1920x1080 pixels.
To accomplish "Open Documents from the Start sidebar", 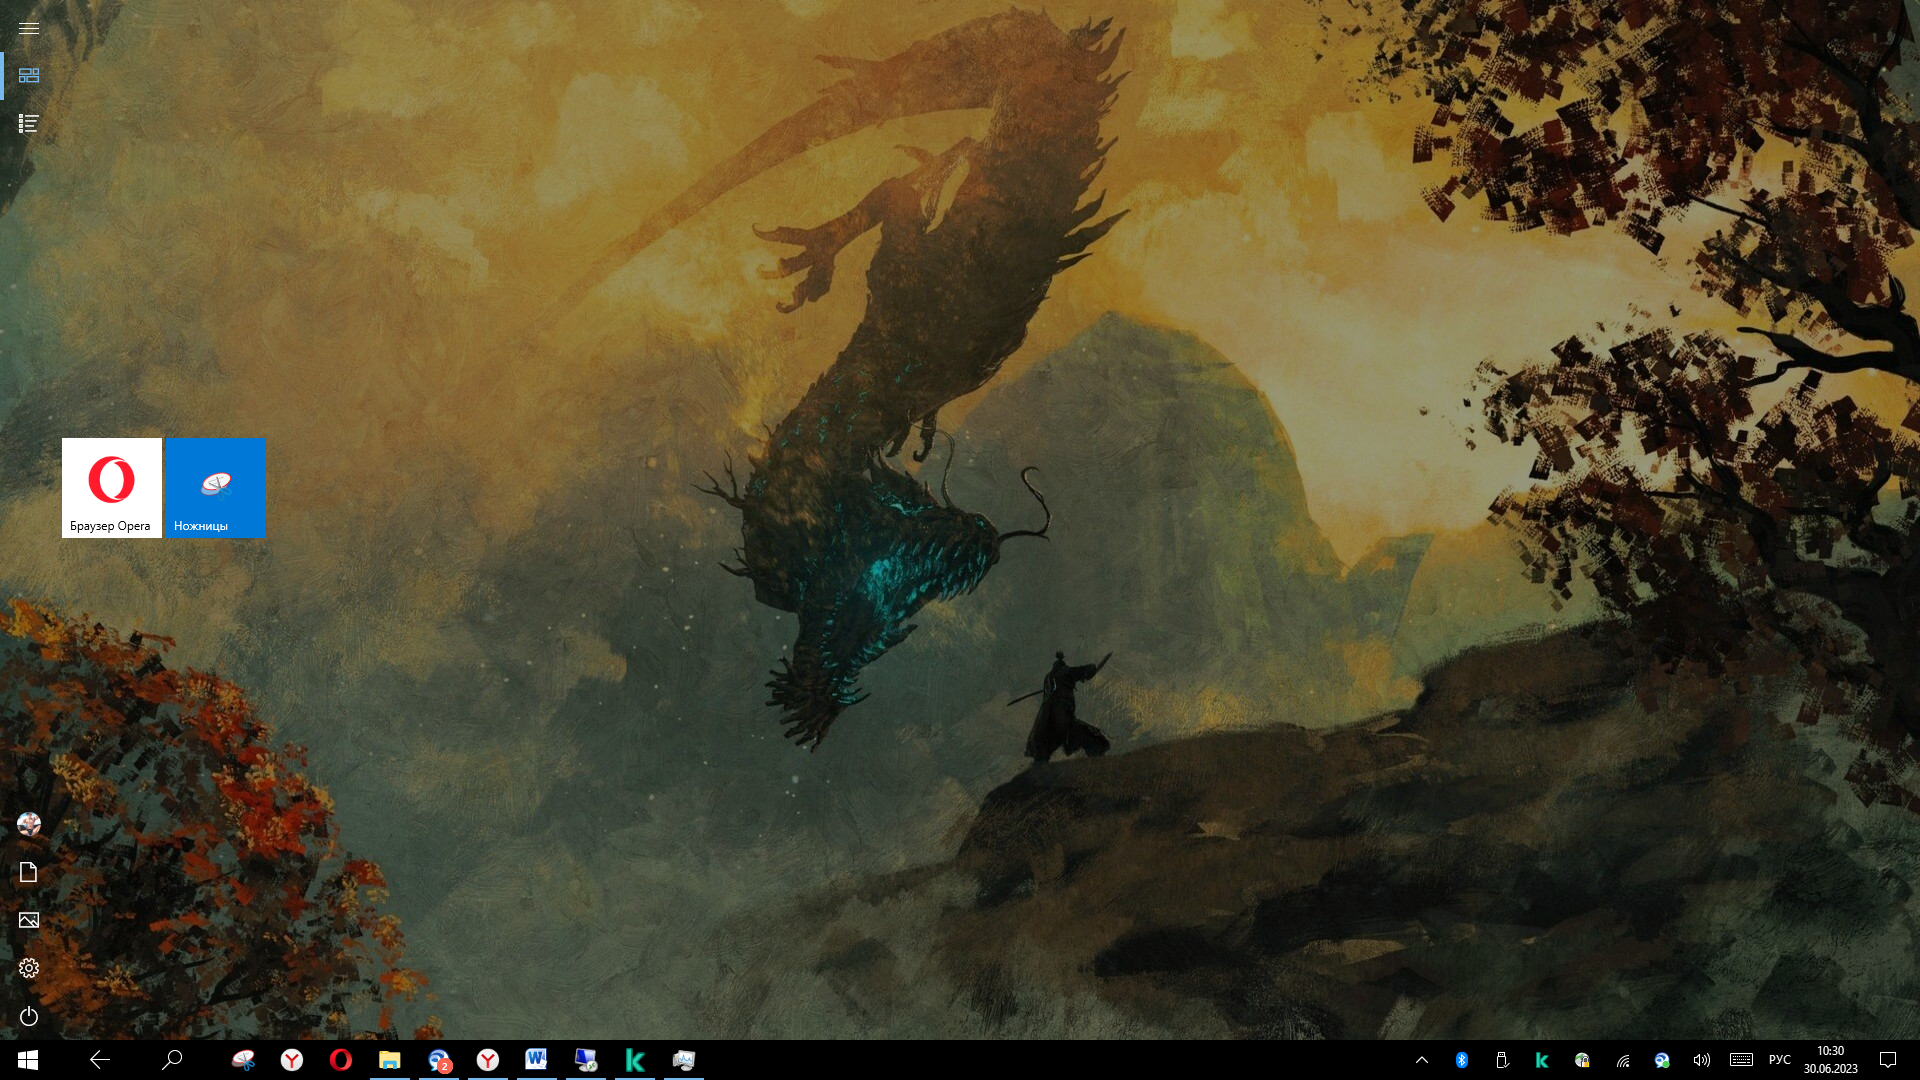I will [x=29, y=872].
